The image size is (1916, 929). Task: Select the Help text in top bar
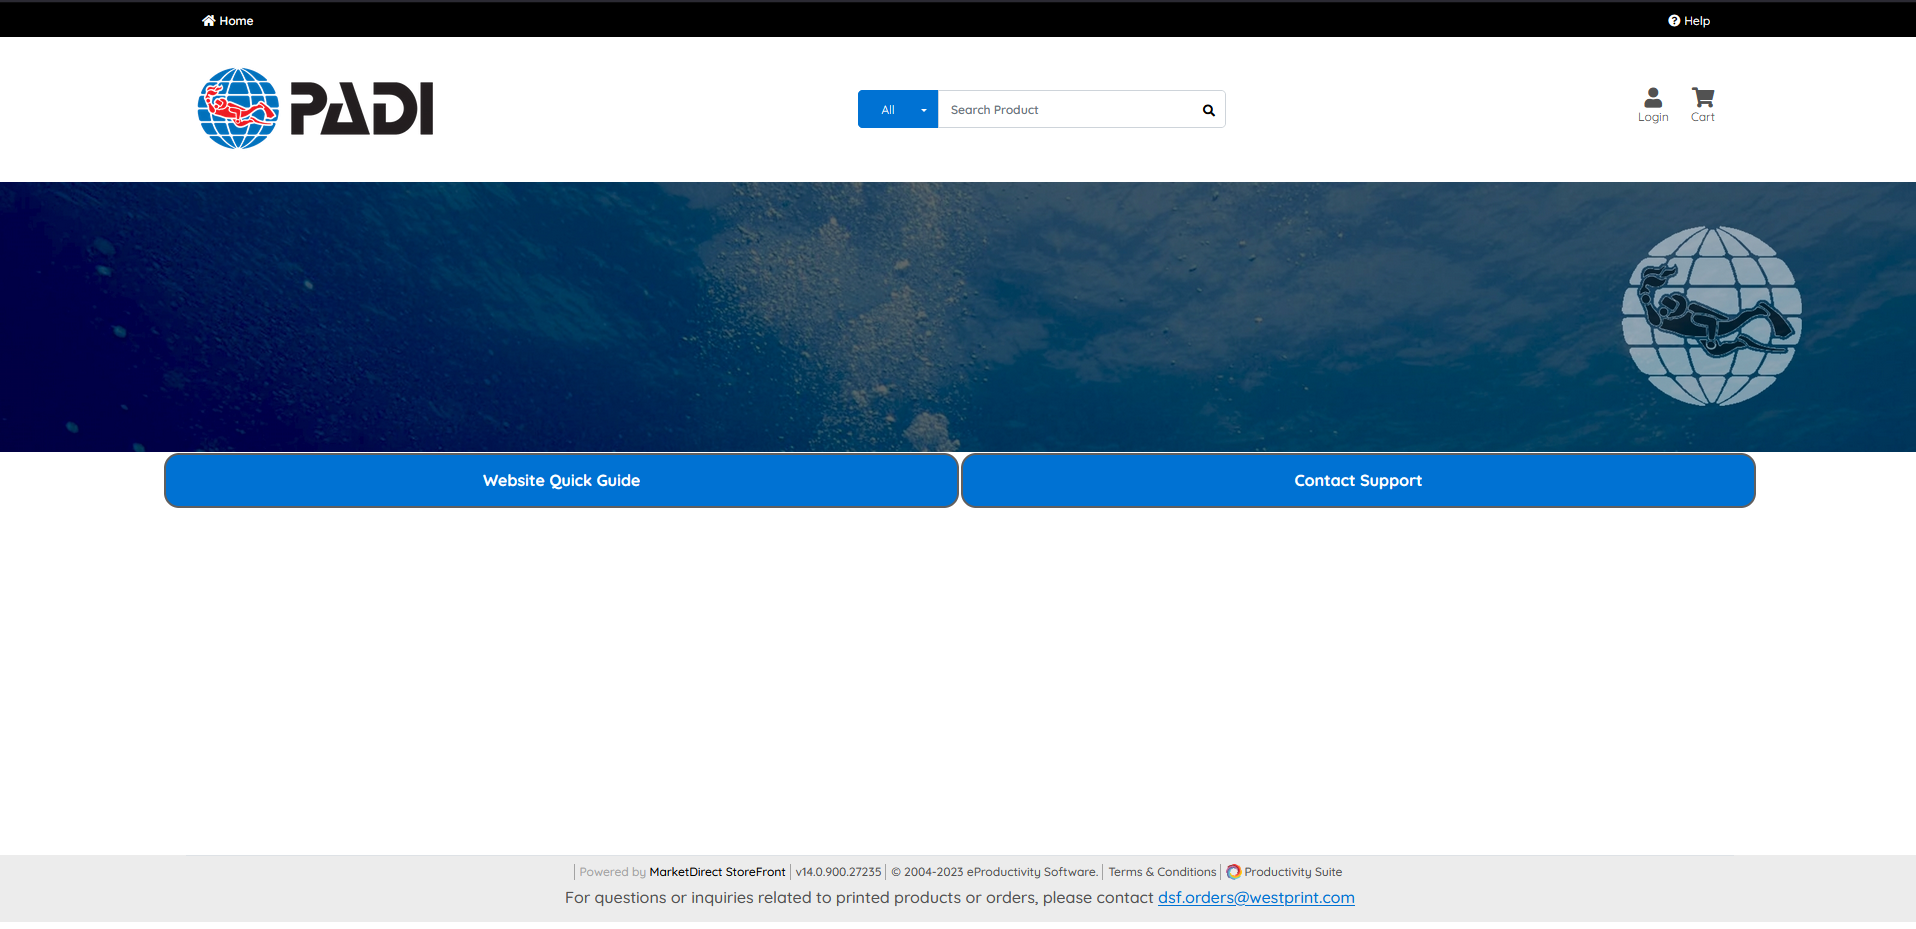click(1697, 21)
